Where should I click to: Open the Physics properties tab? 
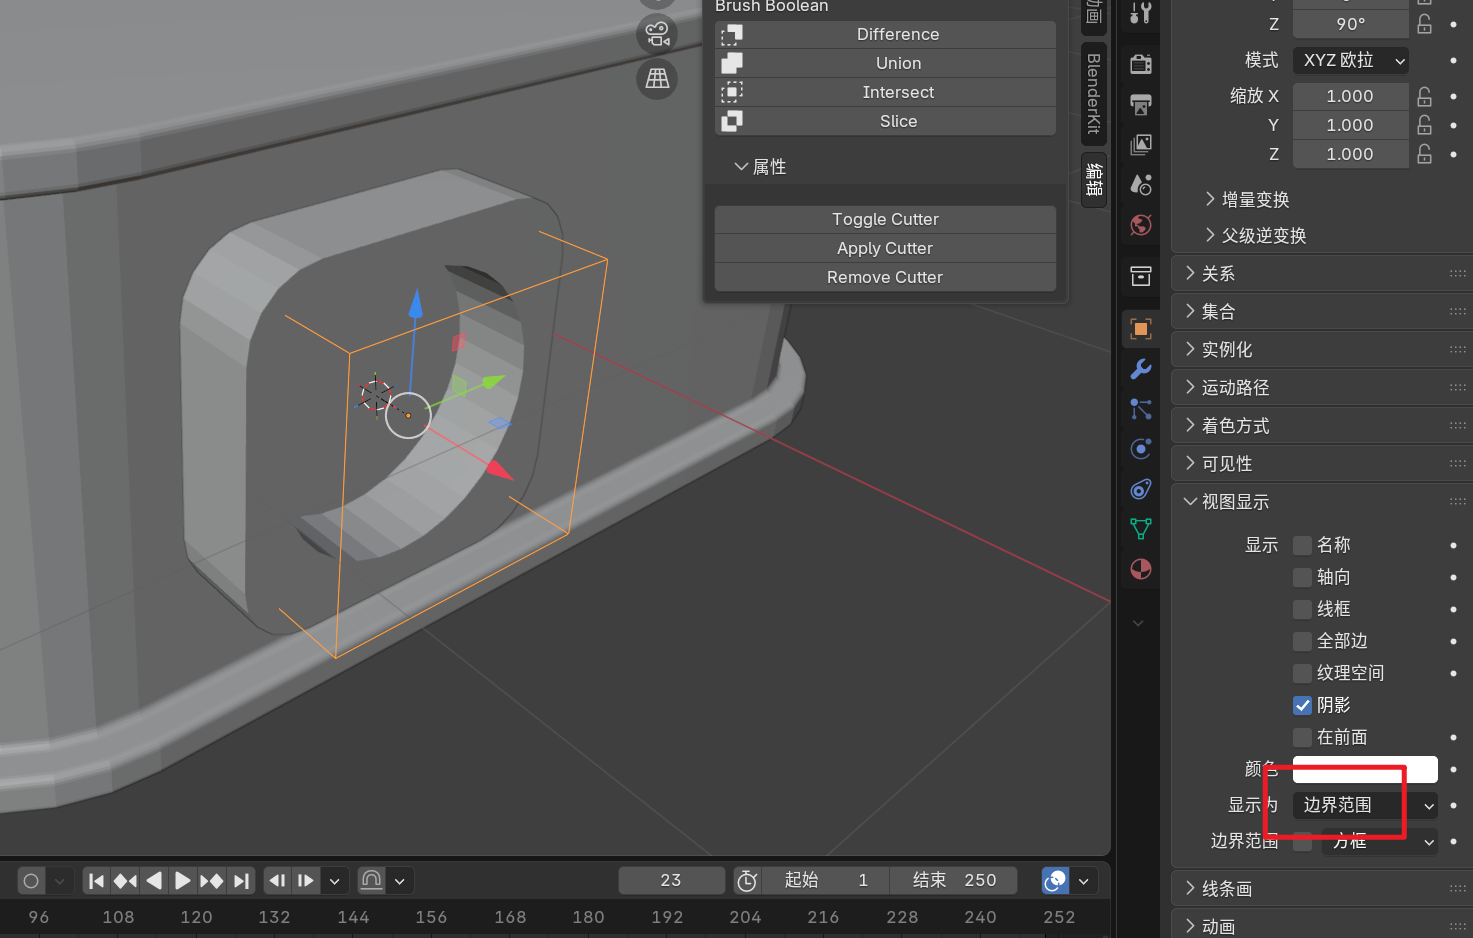point(1140,449)
